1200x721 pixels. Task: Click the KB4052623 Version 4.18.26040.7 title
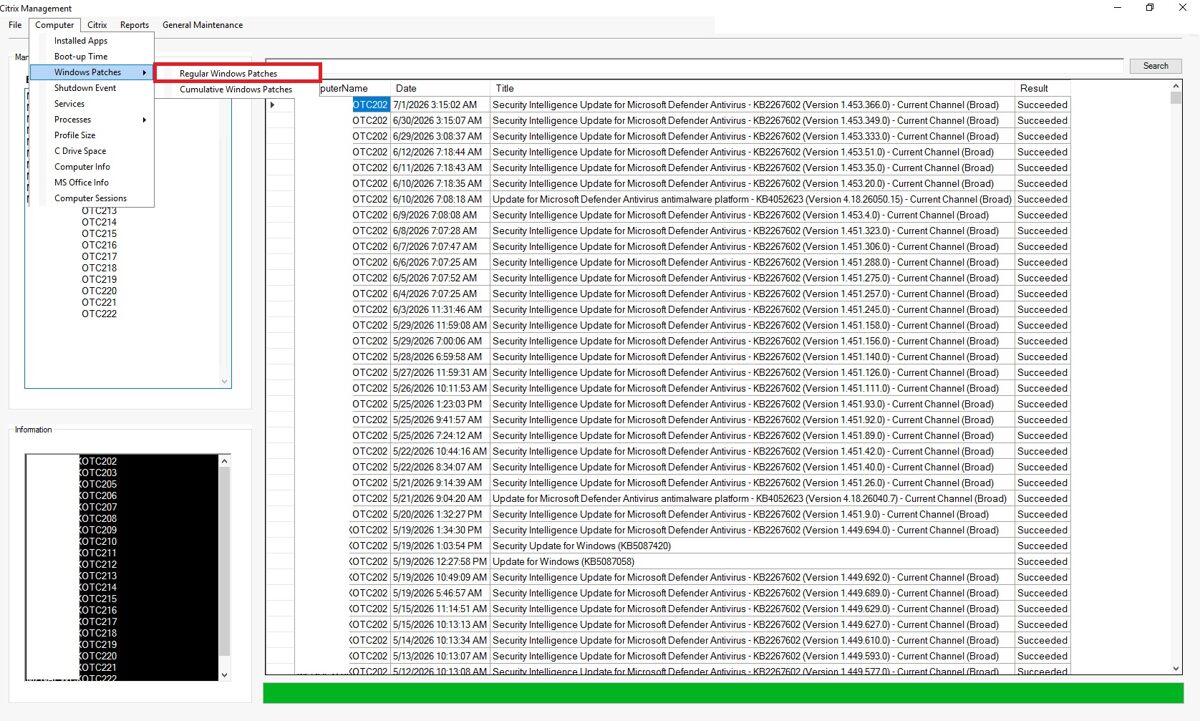point(752,498)
